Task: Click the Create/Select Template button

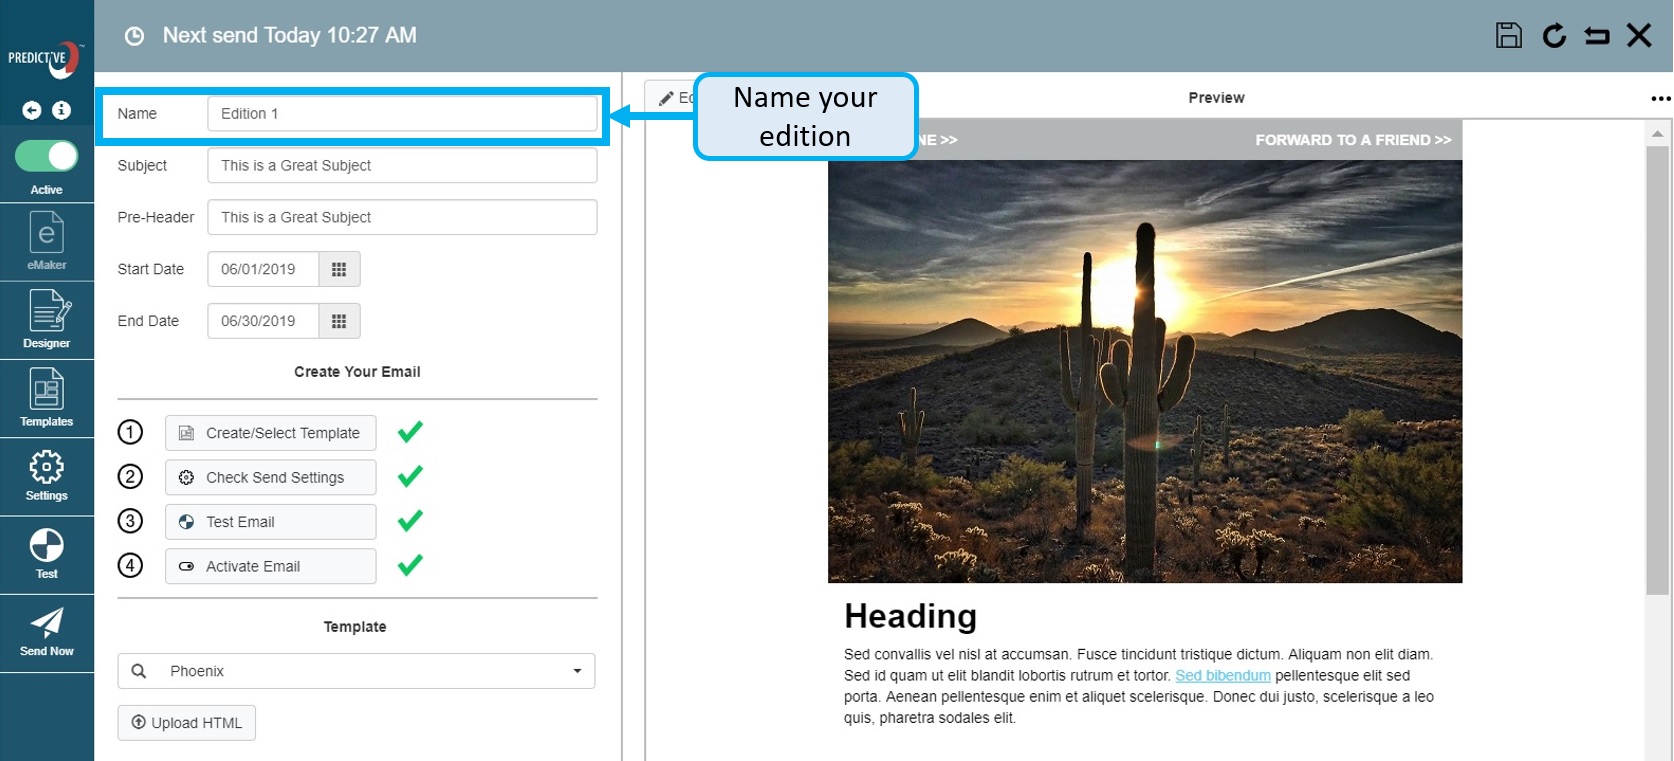Action: tap(270, 433)
